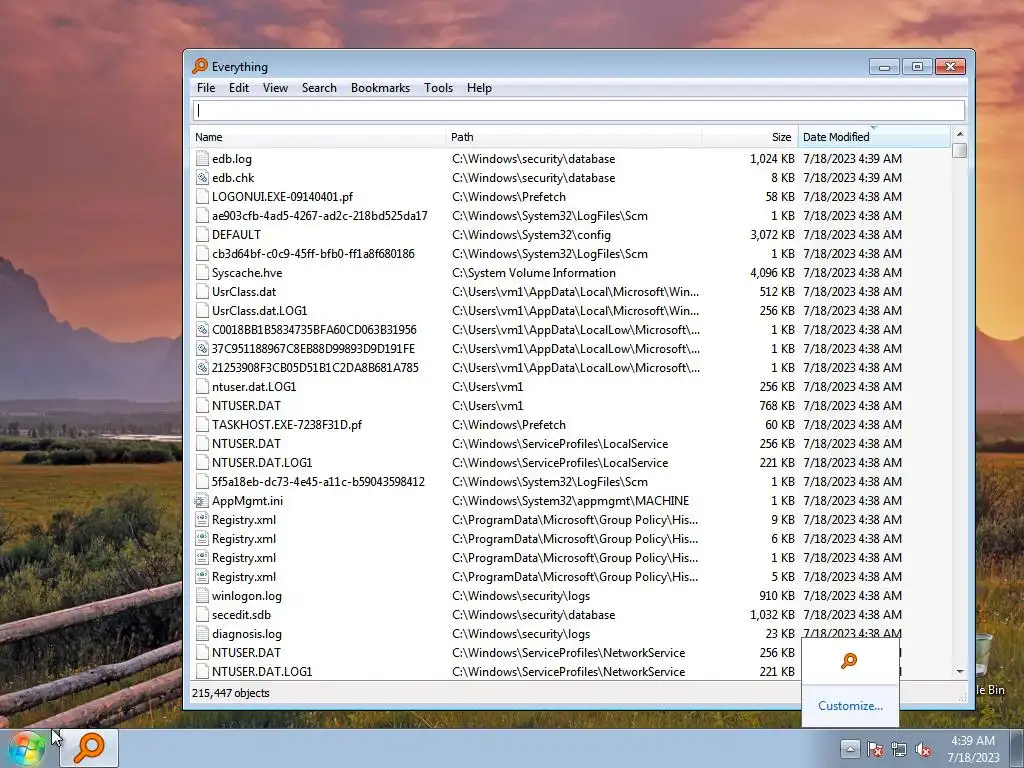This screenshot has height=768, width=1024.
Task: Click the 1,032 KB size cell
Action: pyautogui.click(x=772, y=615)
